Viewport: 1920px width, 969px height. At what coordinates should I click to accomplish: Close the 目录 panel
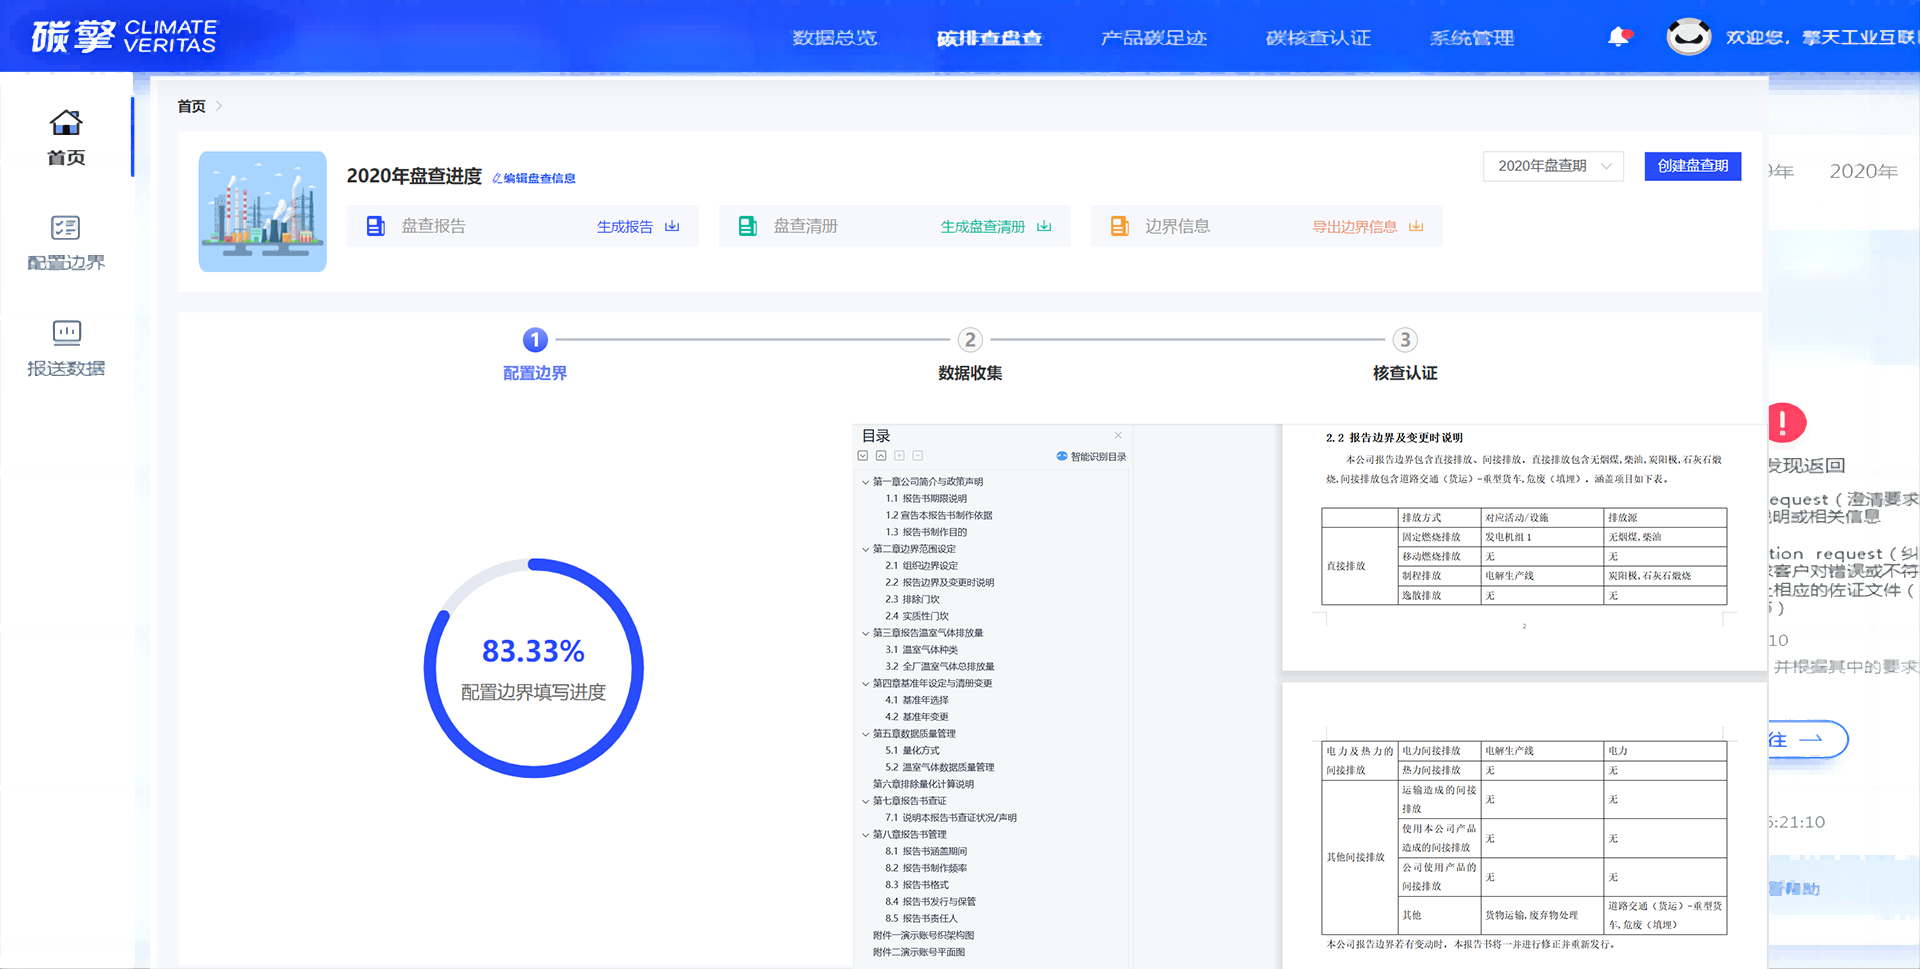1118,435
